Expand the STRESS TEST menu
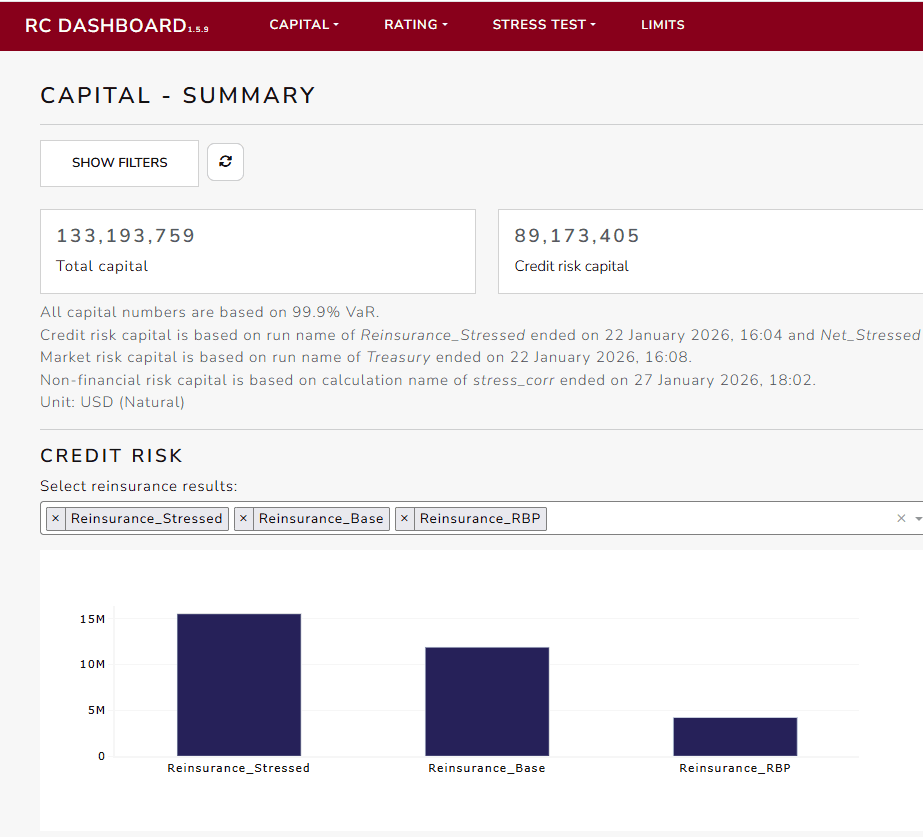 click(x=544, y=25)
